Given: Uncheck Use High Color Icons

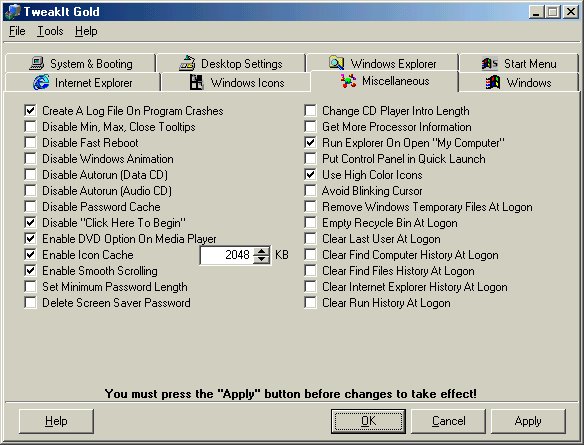Looking at the screenshot, I should pyautogui.click(x=310, y=175).
